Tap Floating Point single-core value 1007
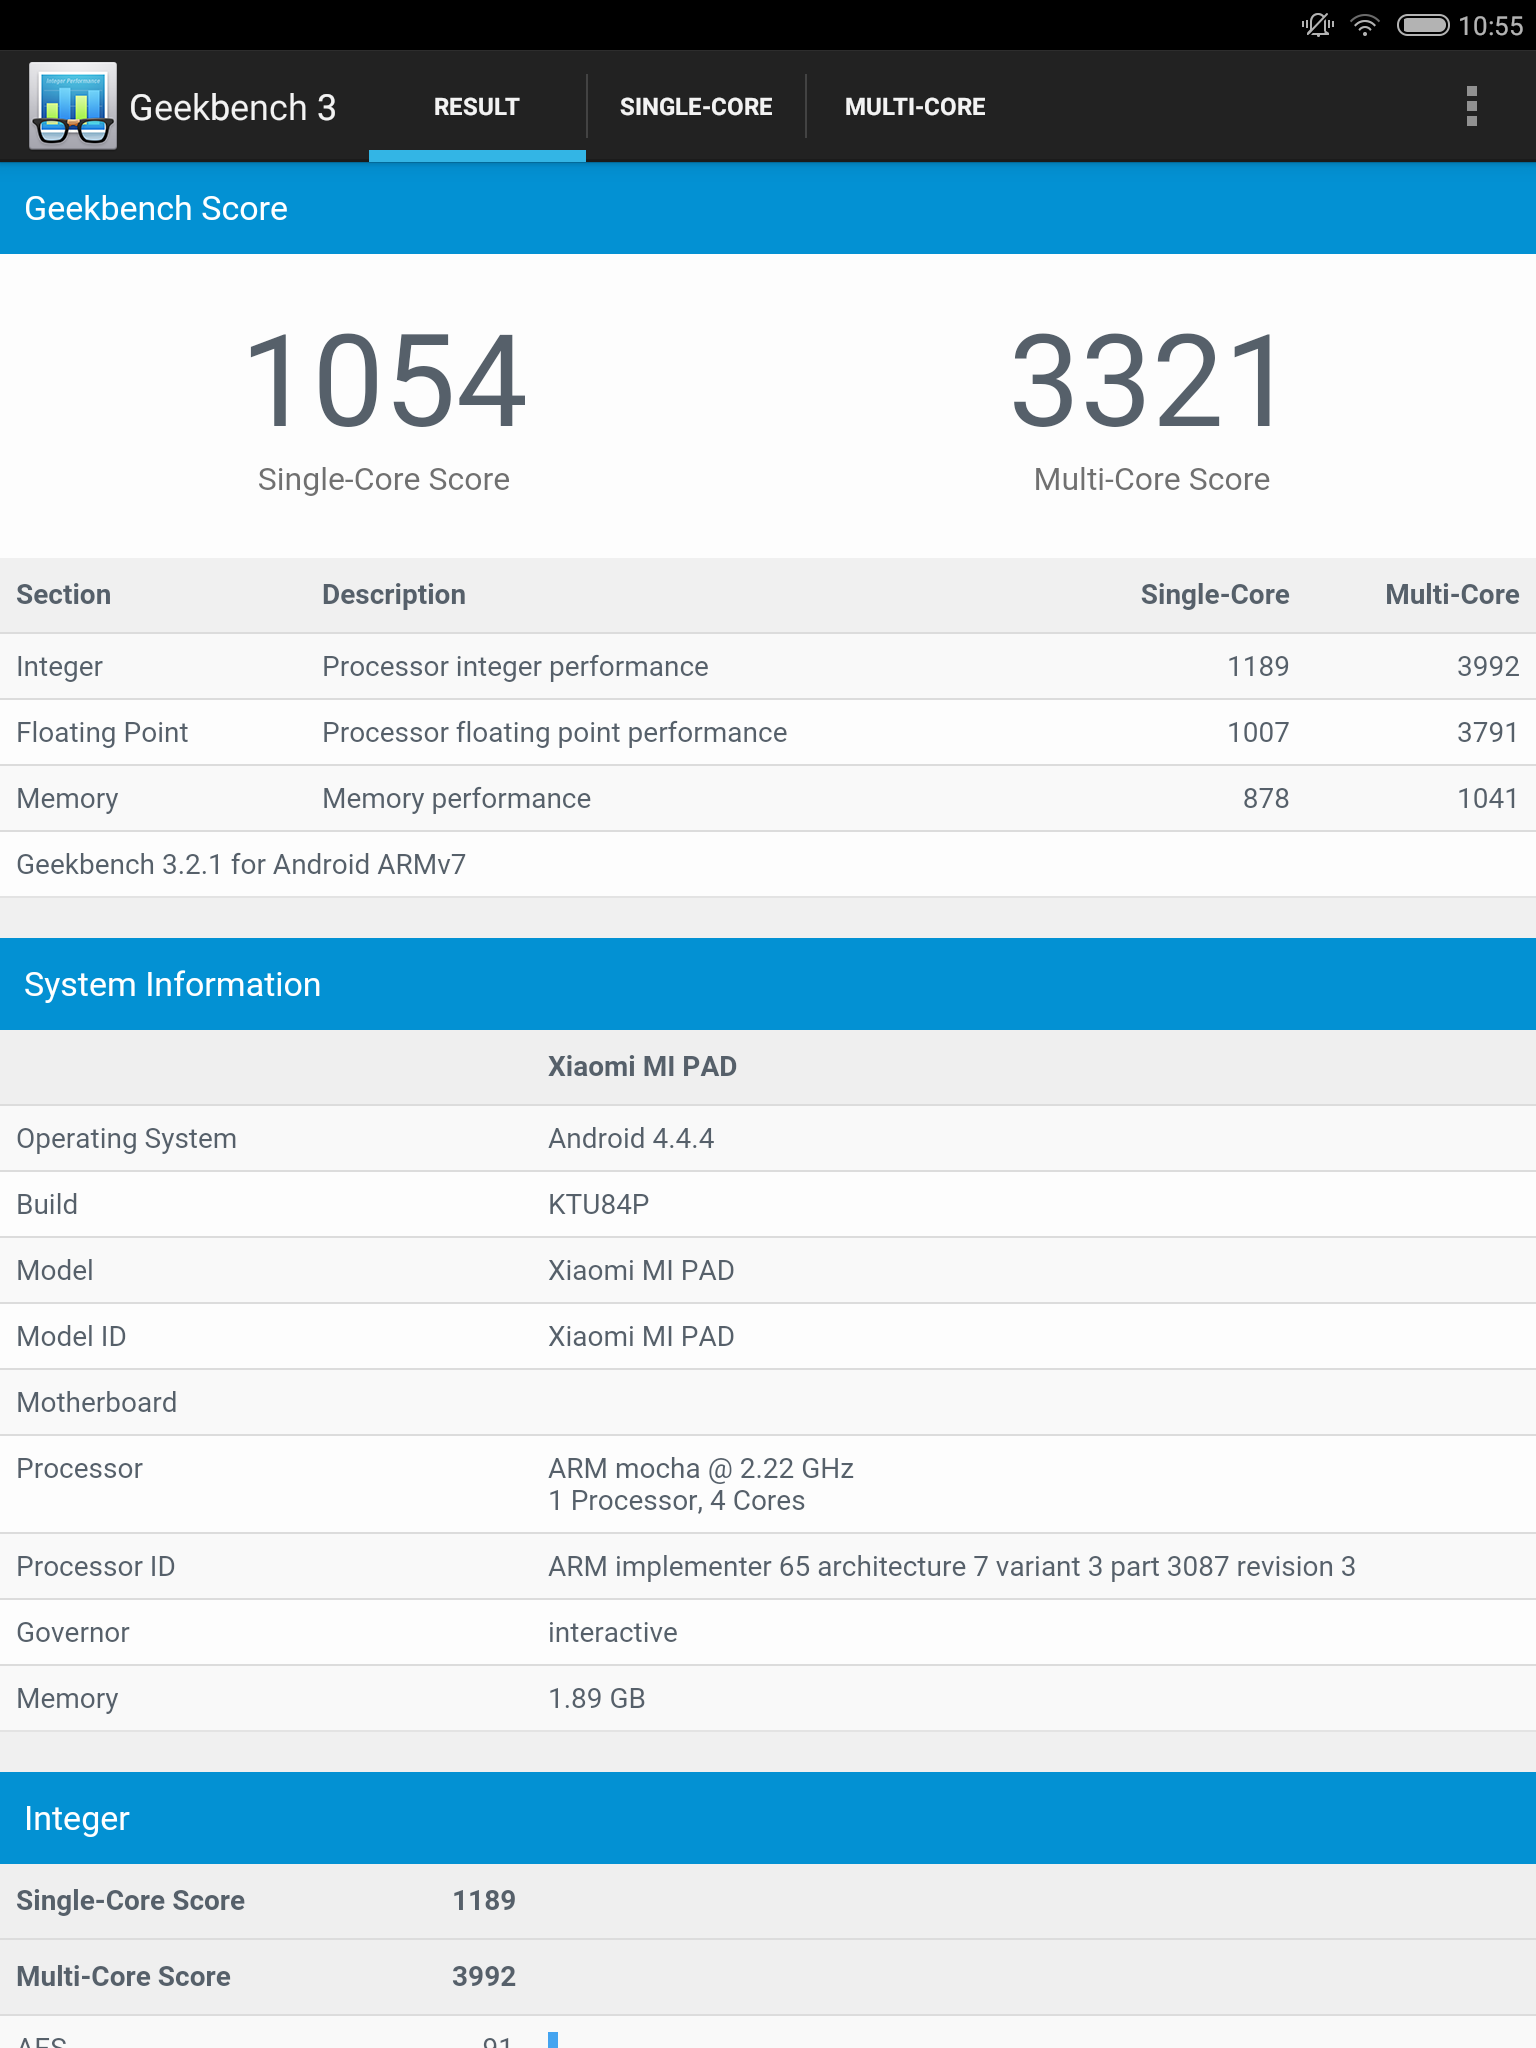 click(x=1258, y=732)
